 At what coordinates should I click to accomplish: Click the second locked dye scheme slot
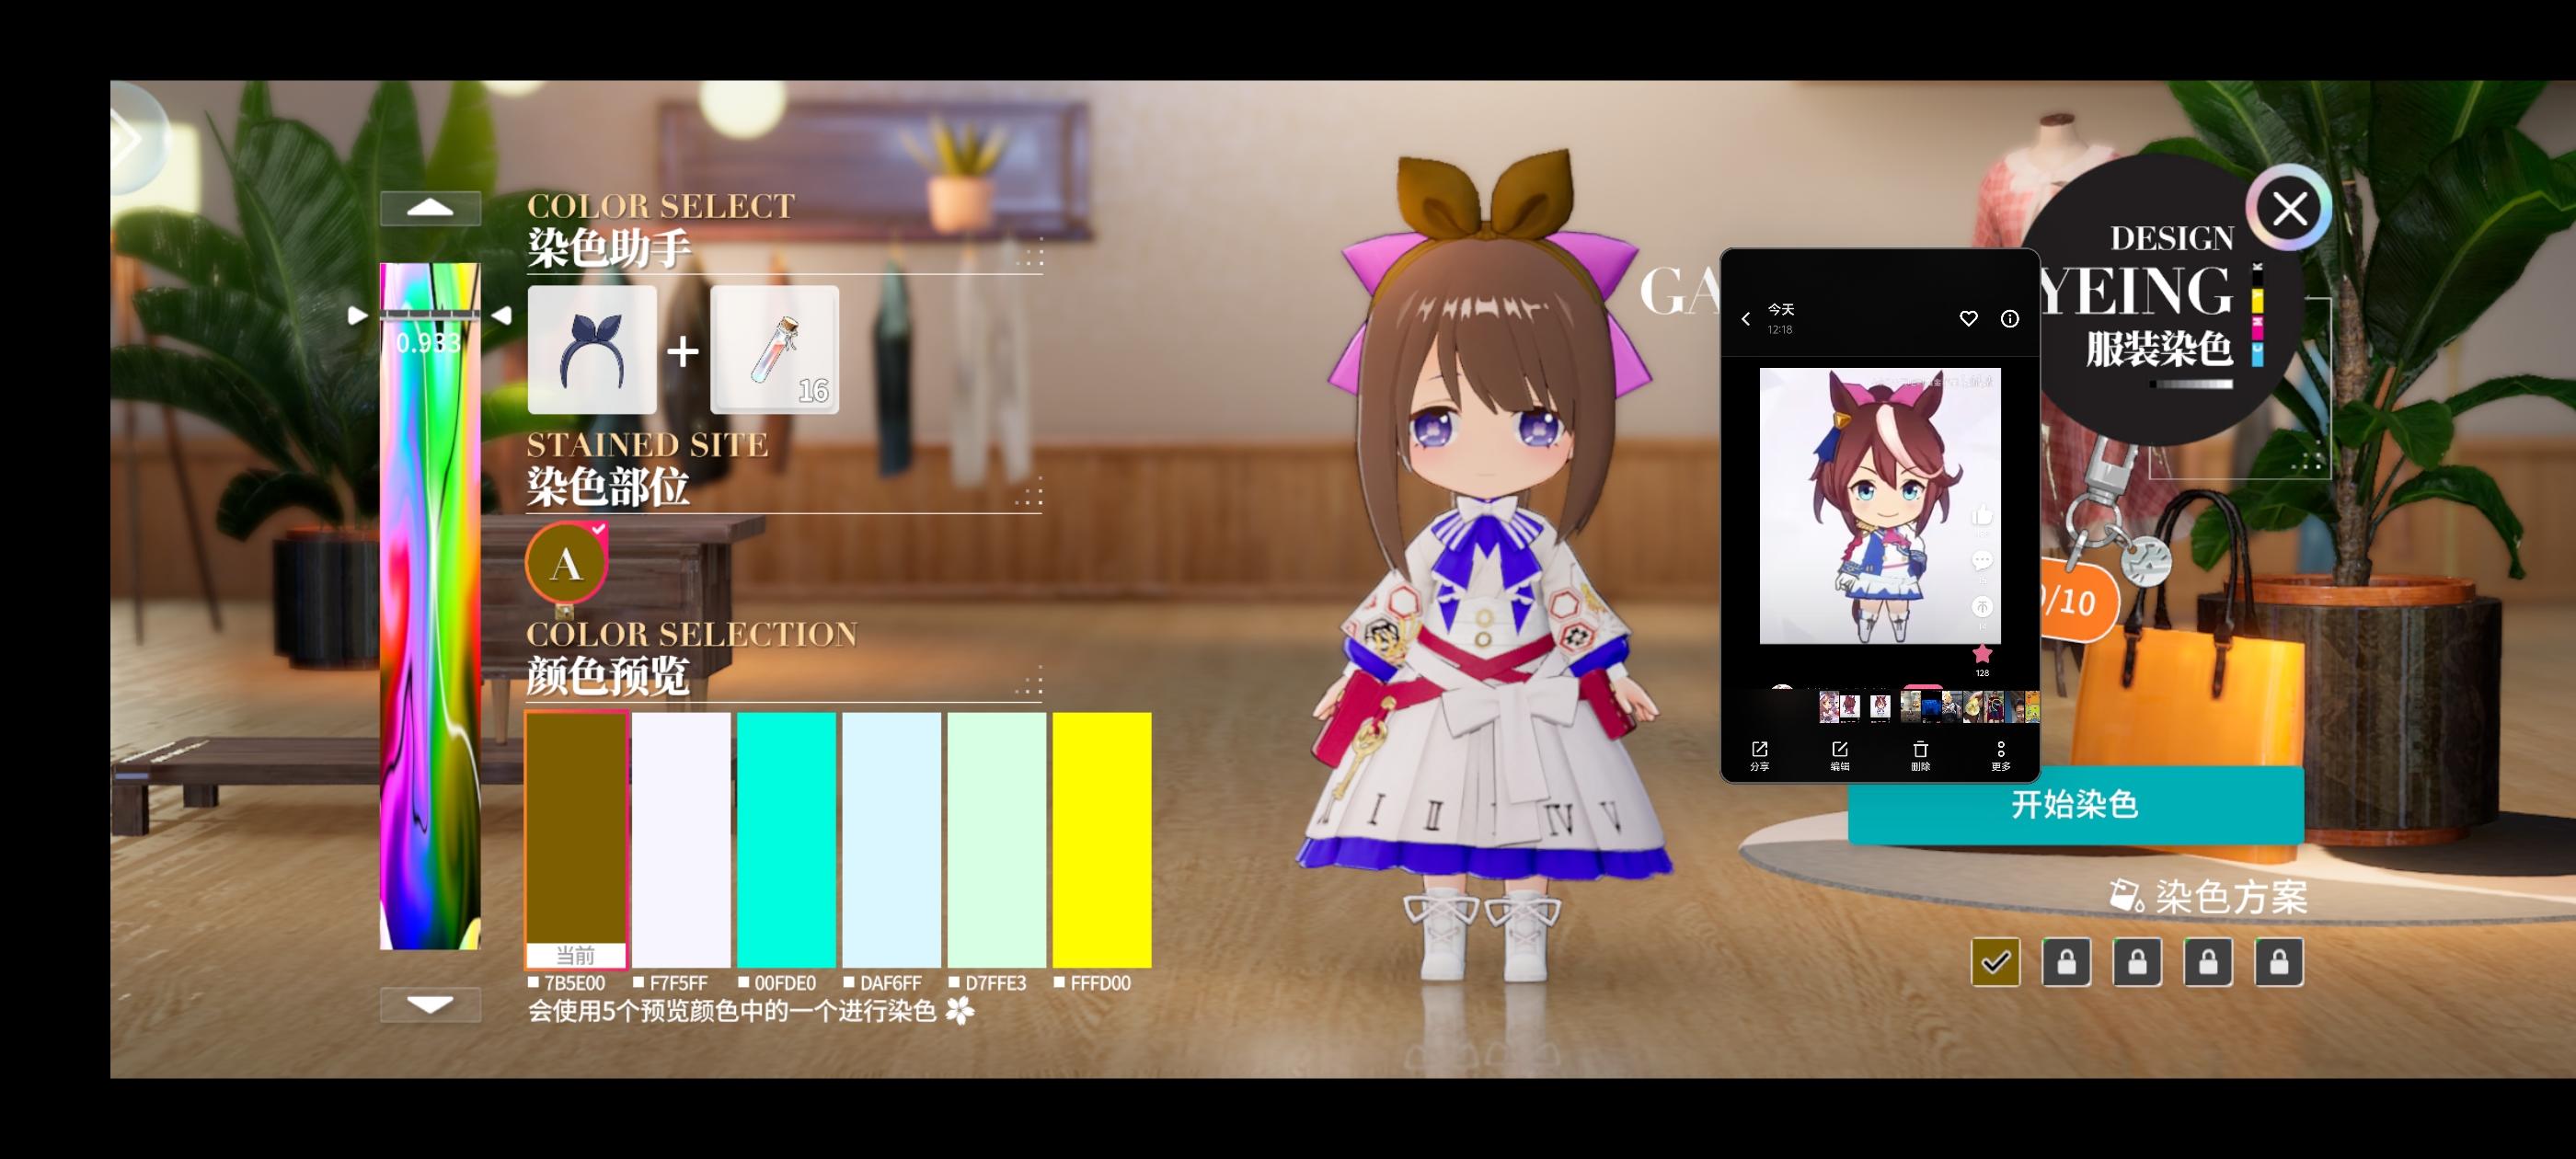[2137, 962]
